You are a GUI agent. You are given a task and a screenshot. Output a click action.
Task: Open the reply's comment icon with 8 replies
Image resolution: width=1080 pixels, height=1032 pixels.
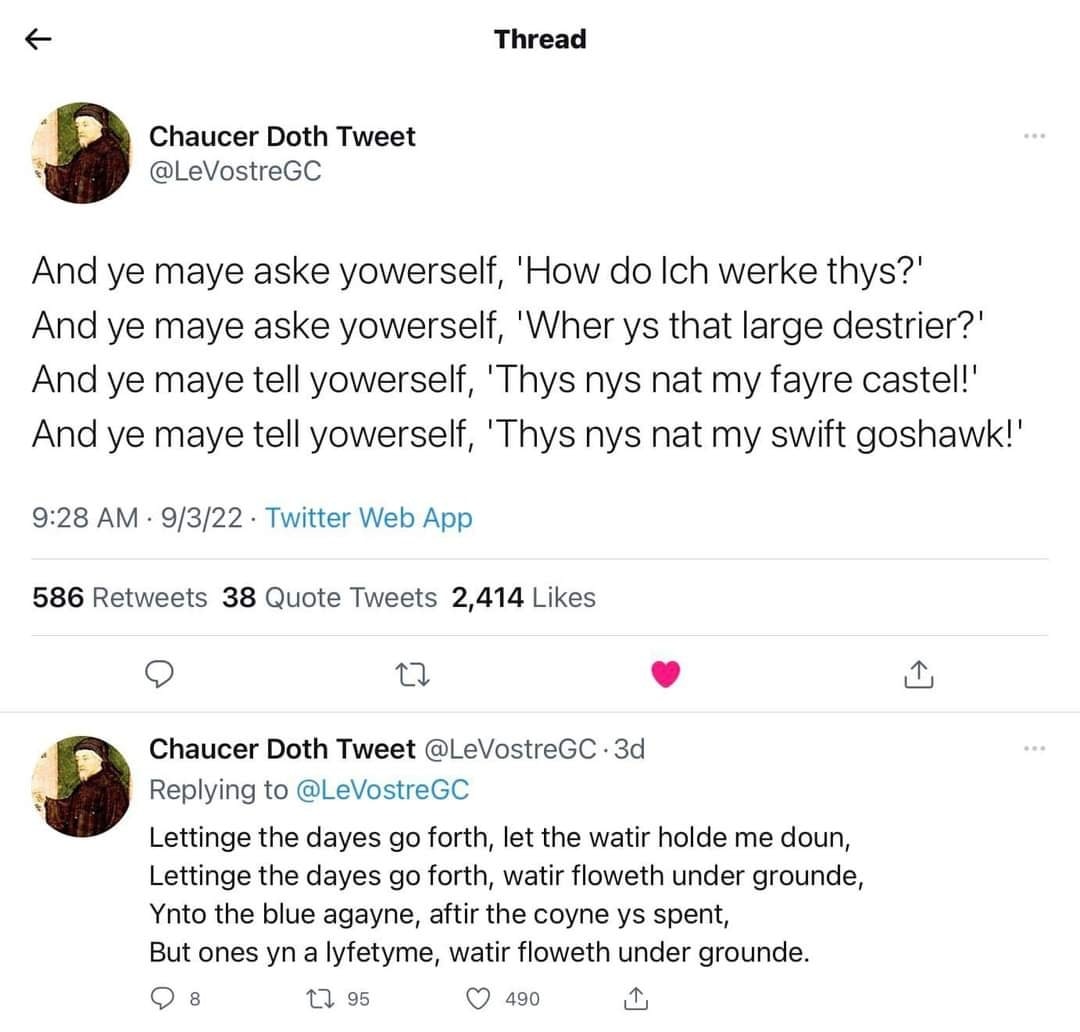tap(164, 997)
